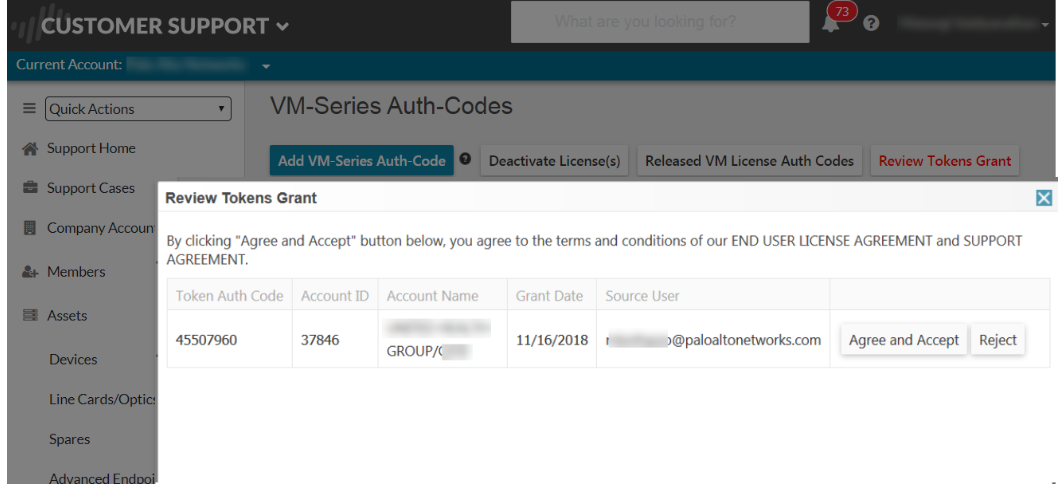The image size is (1062, 485).
Task: Click the Company Account building icon
Action: click(30, 228)
